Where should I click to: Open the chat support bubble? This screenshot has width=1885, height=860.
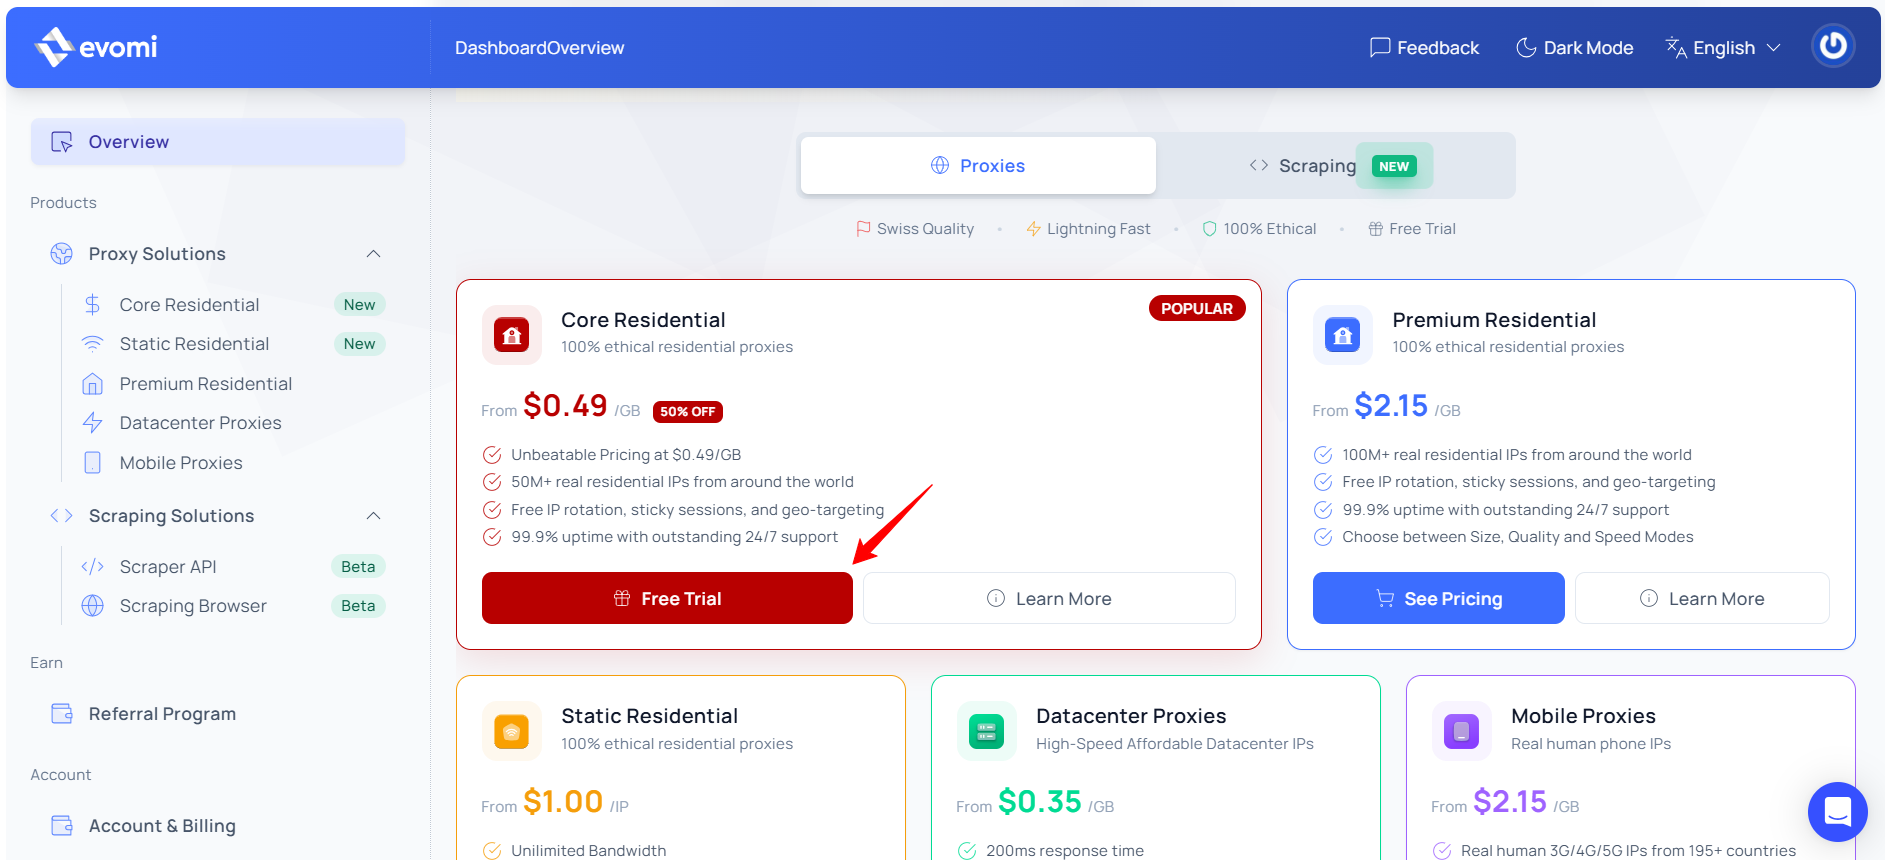pos(1837,812)
